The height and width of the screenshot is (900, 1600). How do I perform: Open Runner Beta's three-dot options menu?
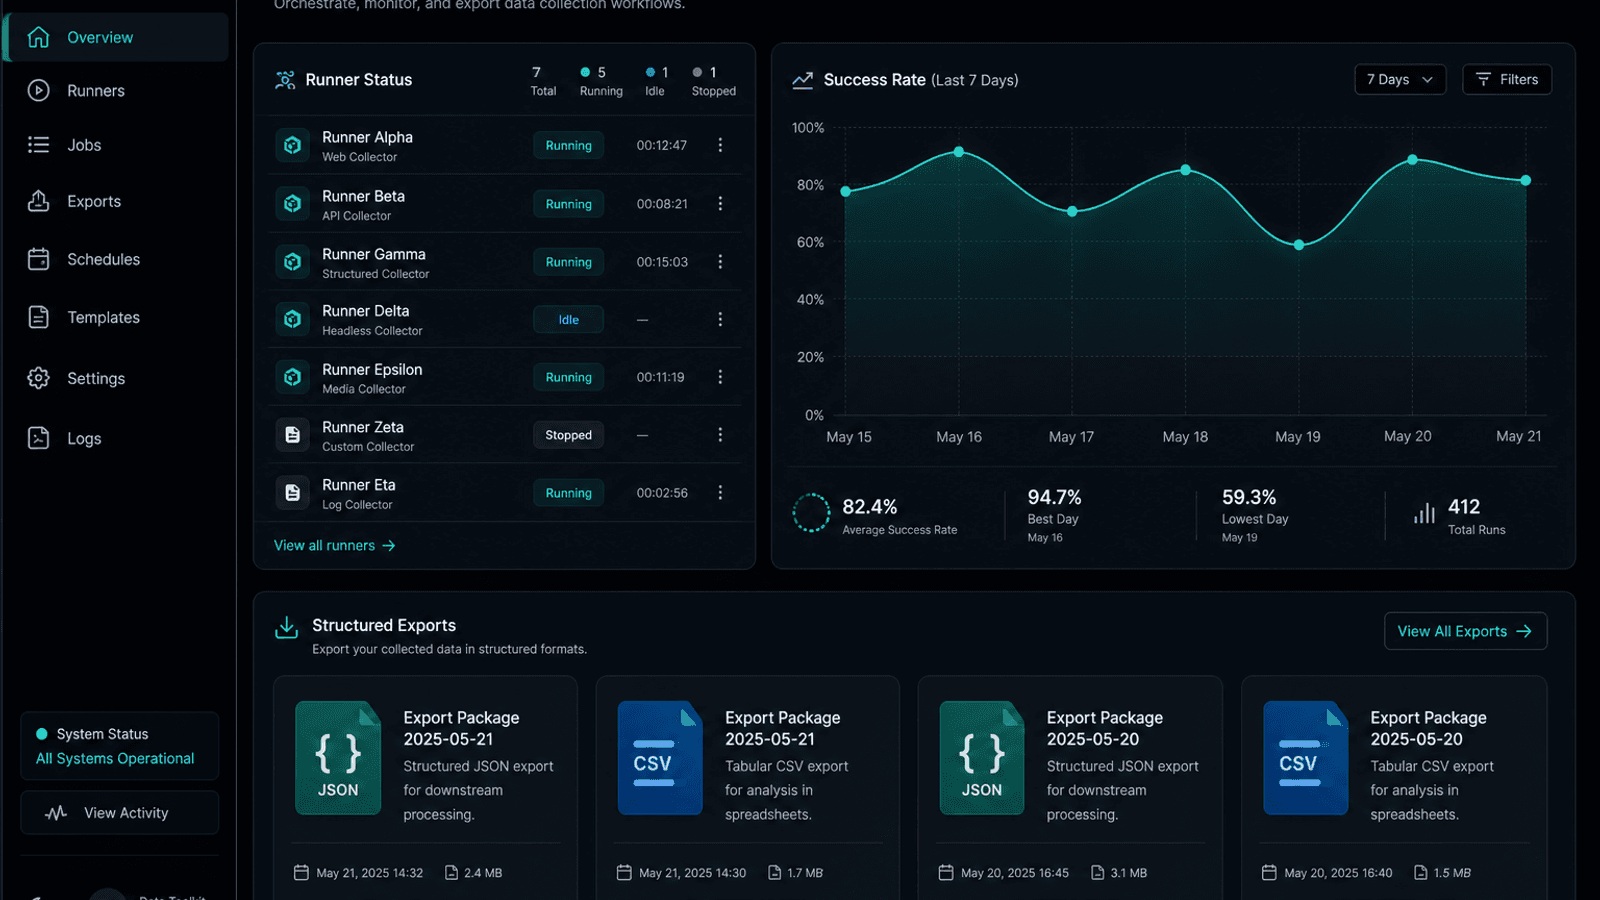[720, 203]
